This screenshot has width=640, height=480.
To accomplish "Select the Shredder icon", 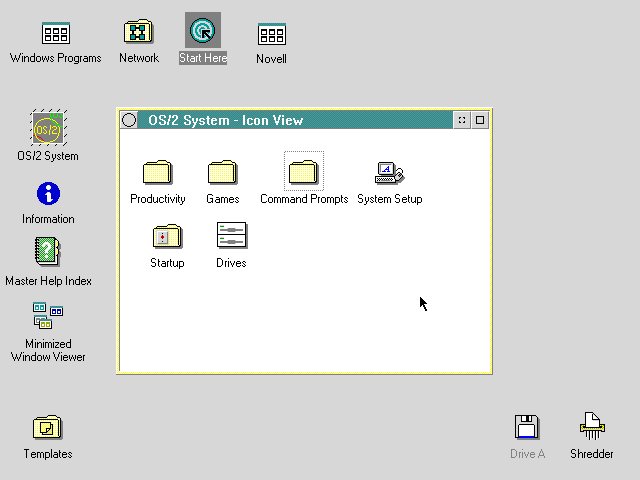I will pyautogui.click(x=592, y=426).
